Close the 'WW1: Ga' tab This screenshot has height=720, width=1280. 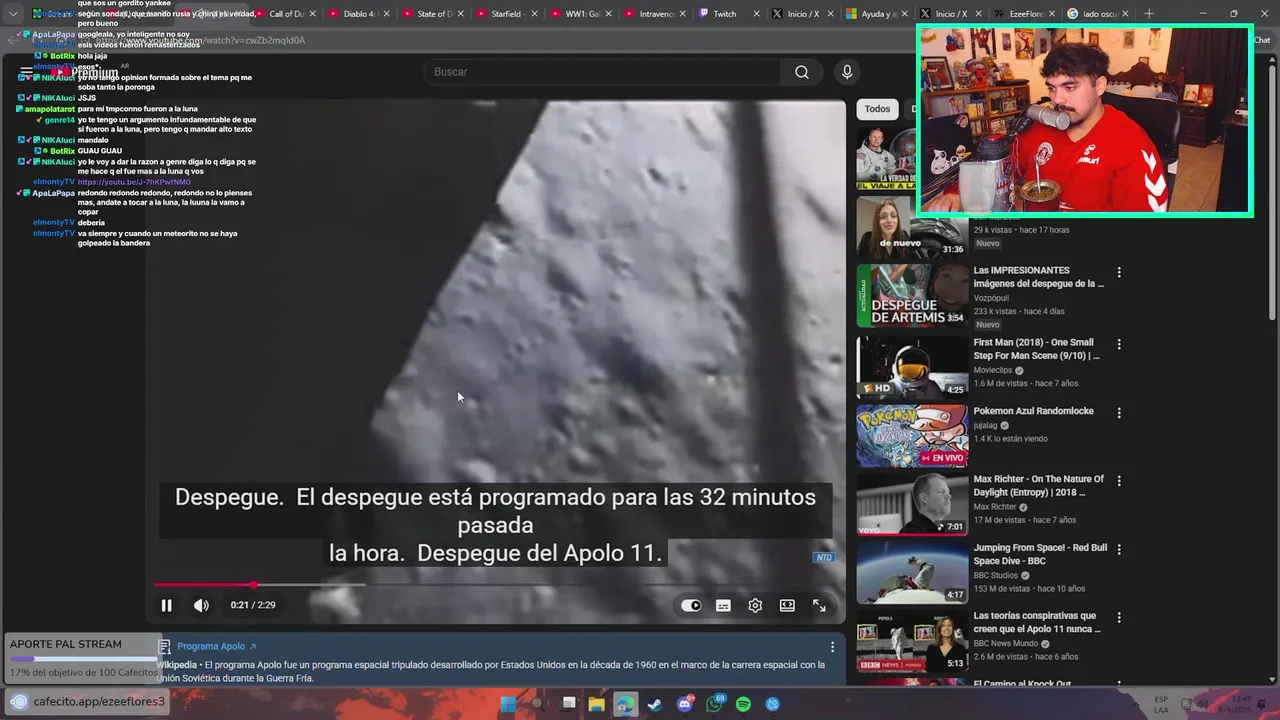[x=610, y=14]
